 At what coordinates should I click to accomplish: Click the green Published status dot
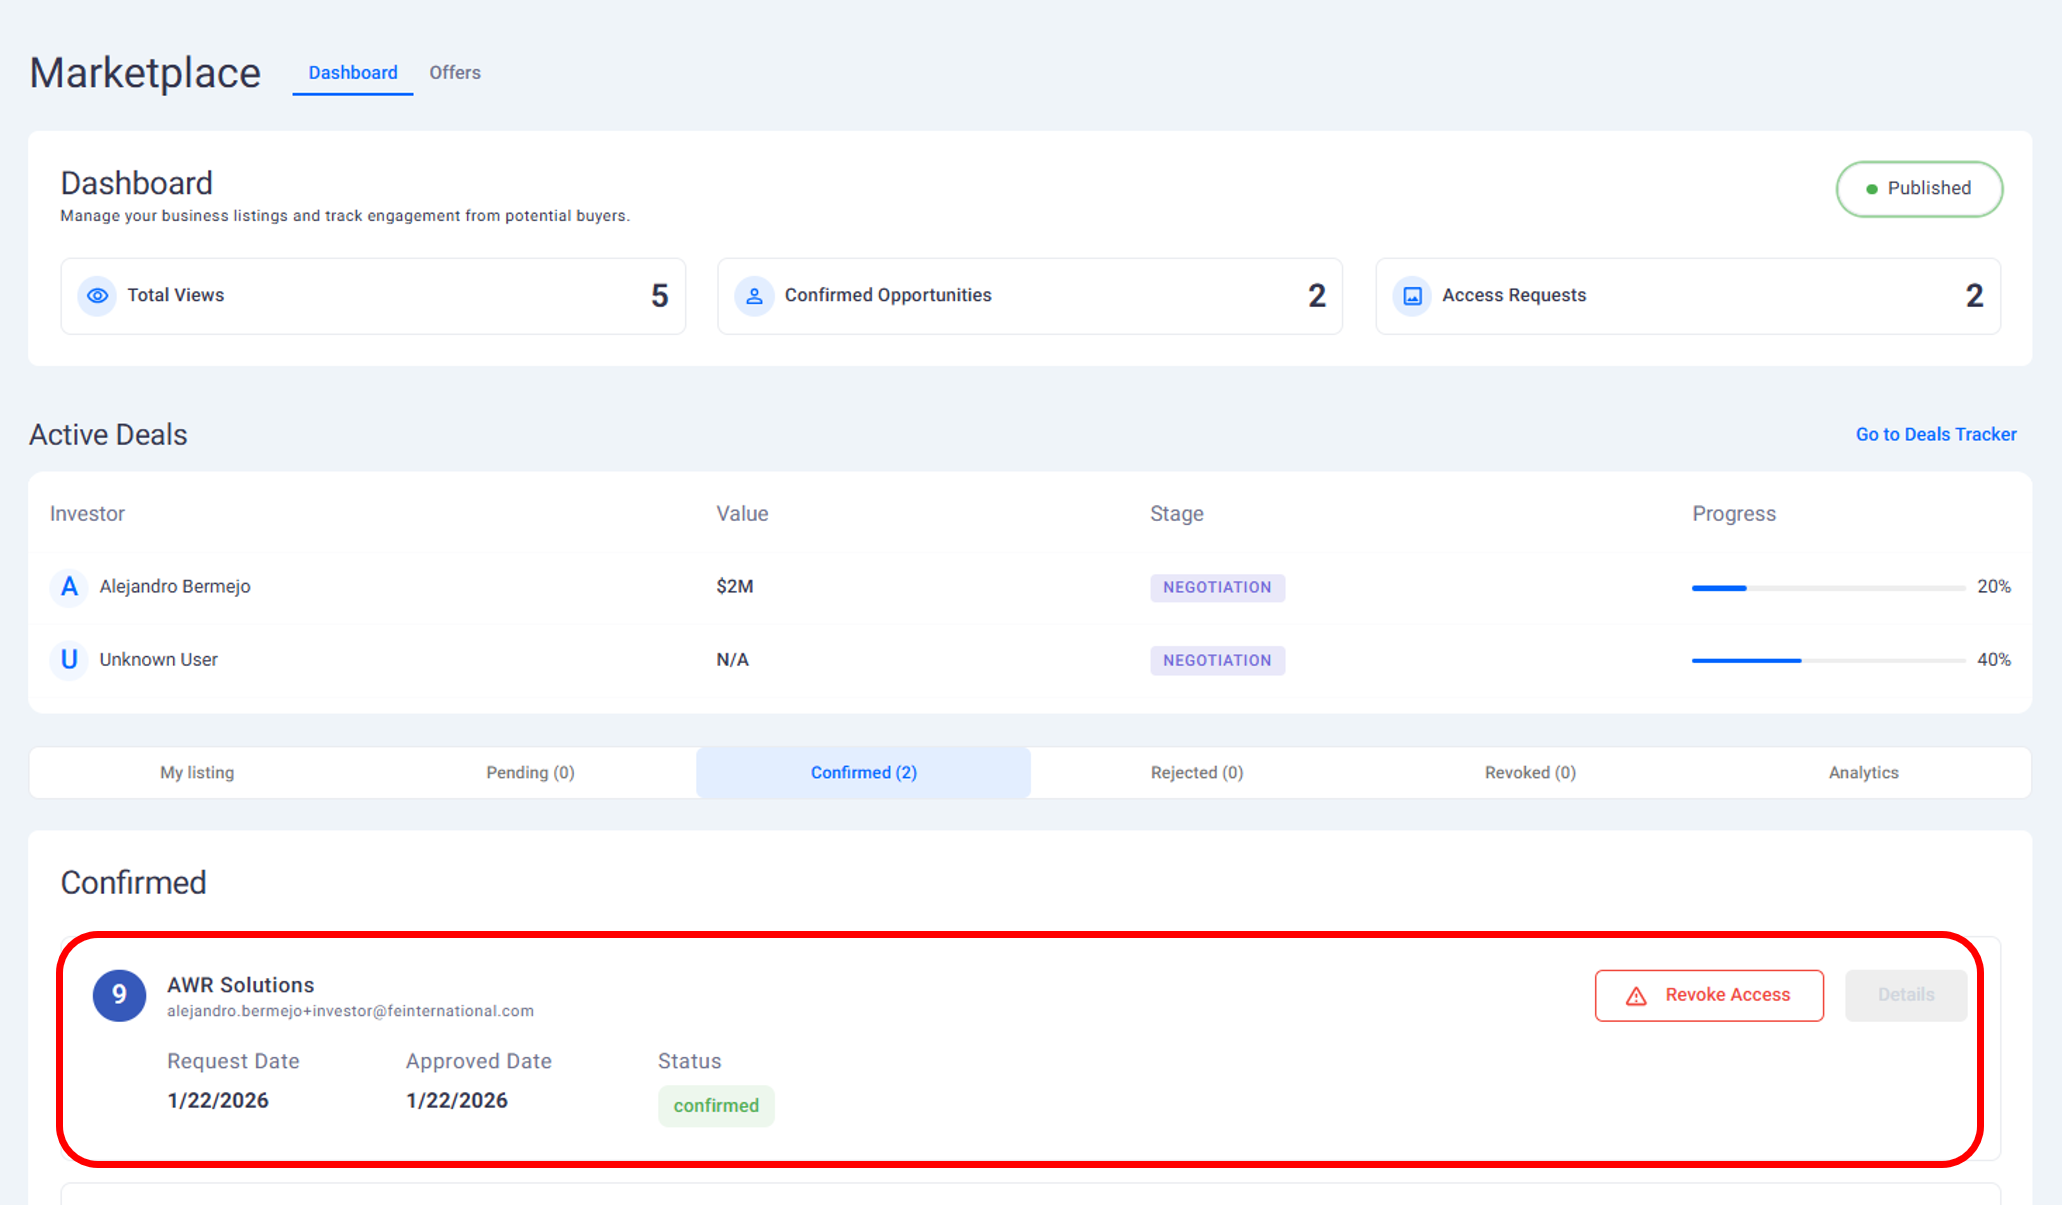point(1871,189)
